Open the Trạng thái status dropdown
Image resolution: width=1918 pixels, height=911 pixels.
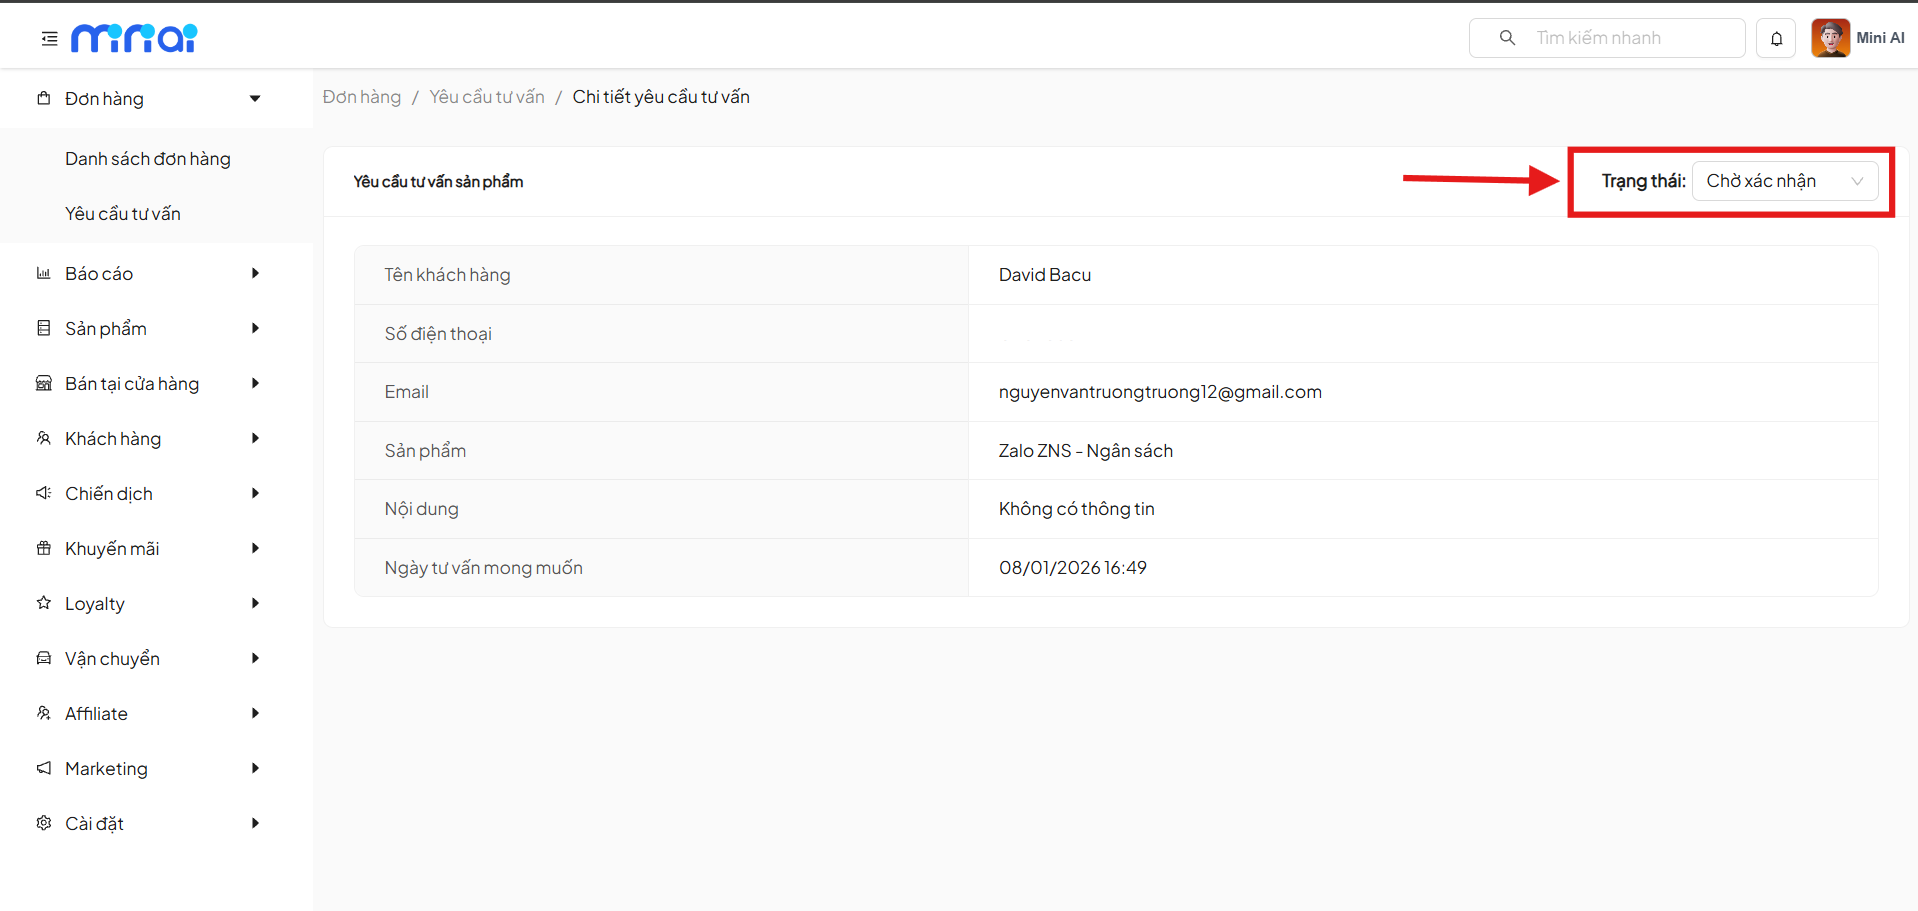(1784, 181)
